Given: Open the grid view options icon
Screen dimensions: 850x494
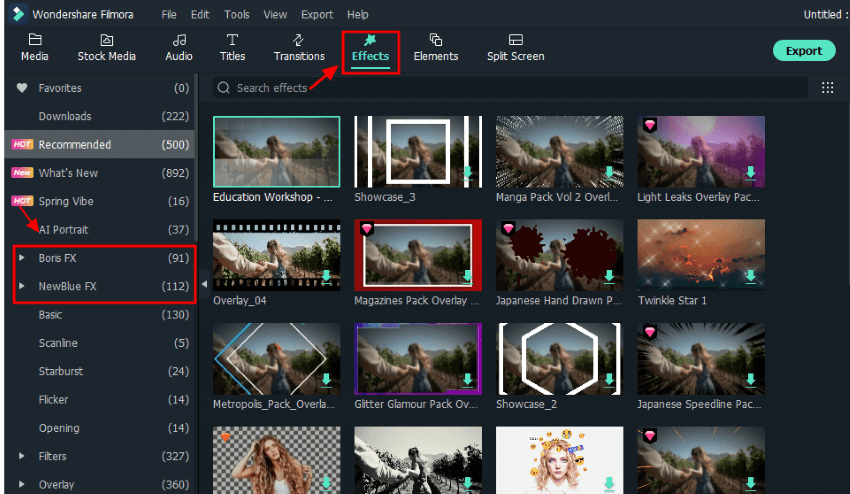Looking at the screenshot, I should (x=827, y=88).
